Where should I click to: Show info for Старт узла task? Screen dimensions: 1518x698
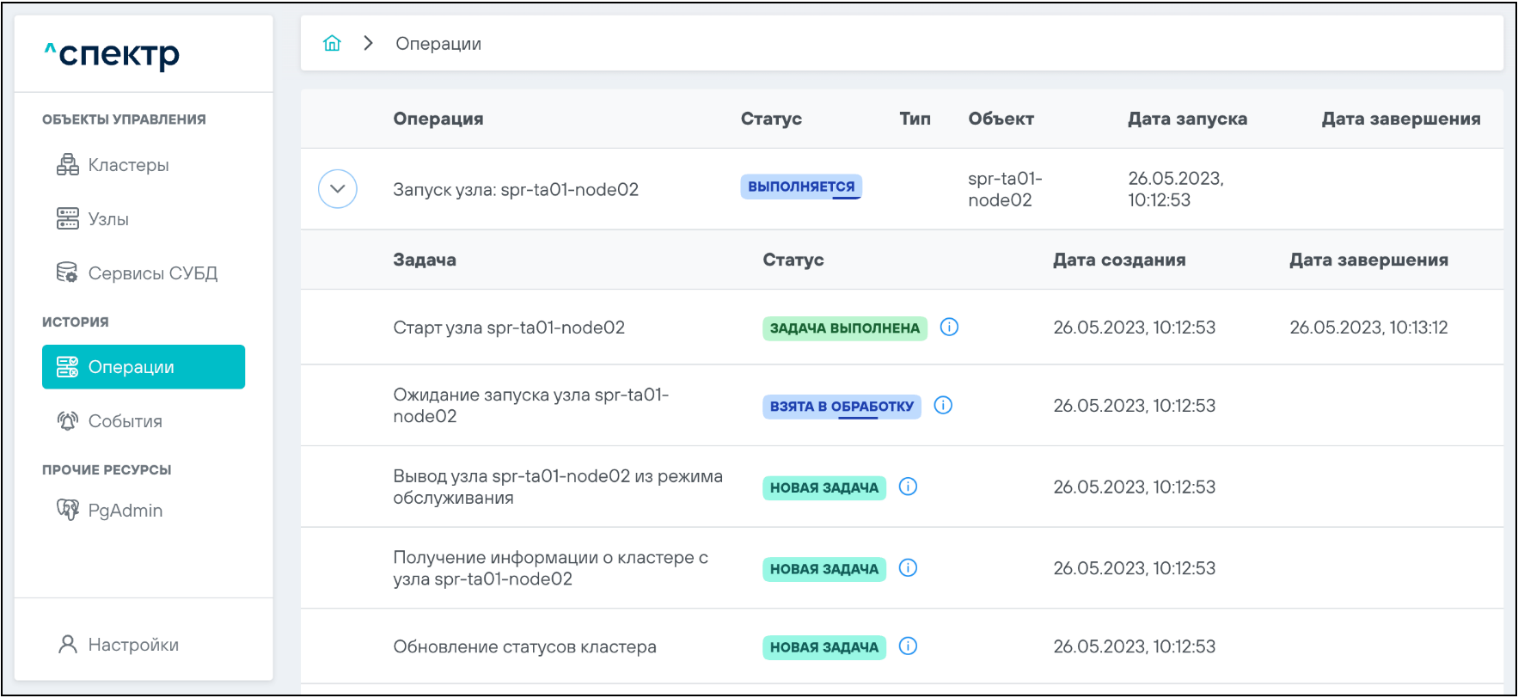pyautogui.click(x=950, y=327)
